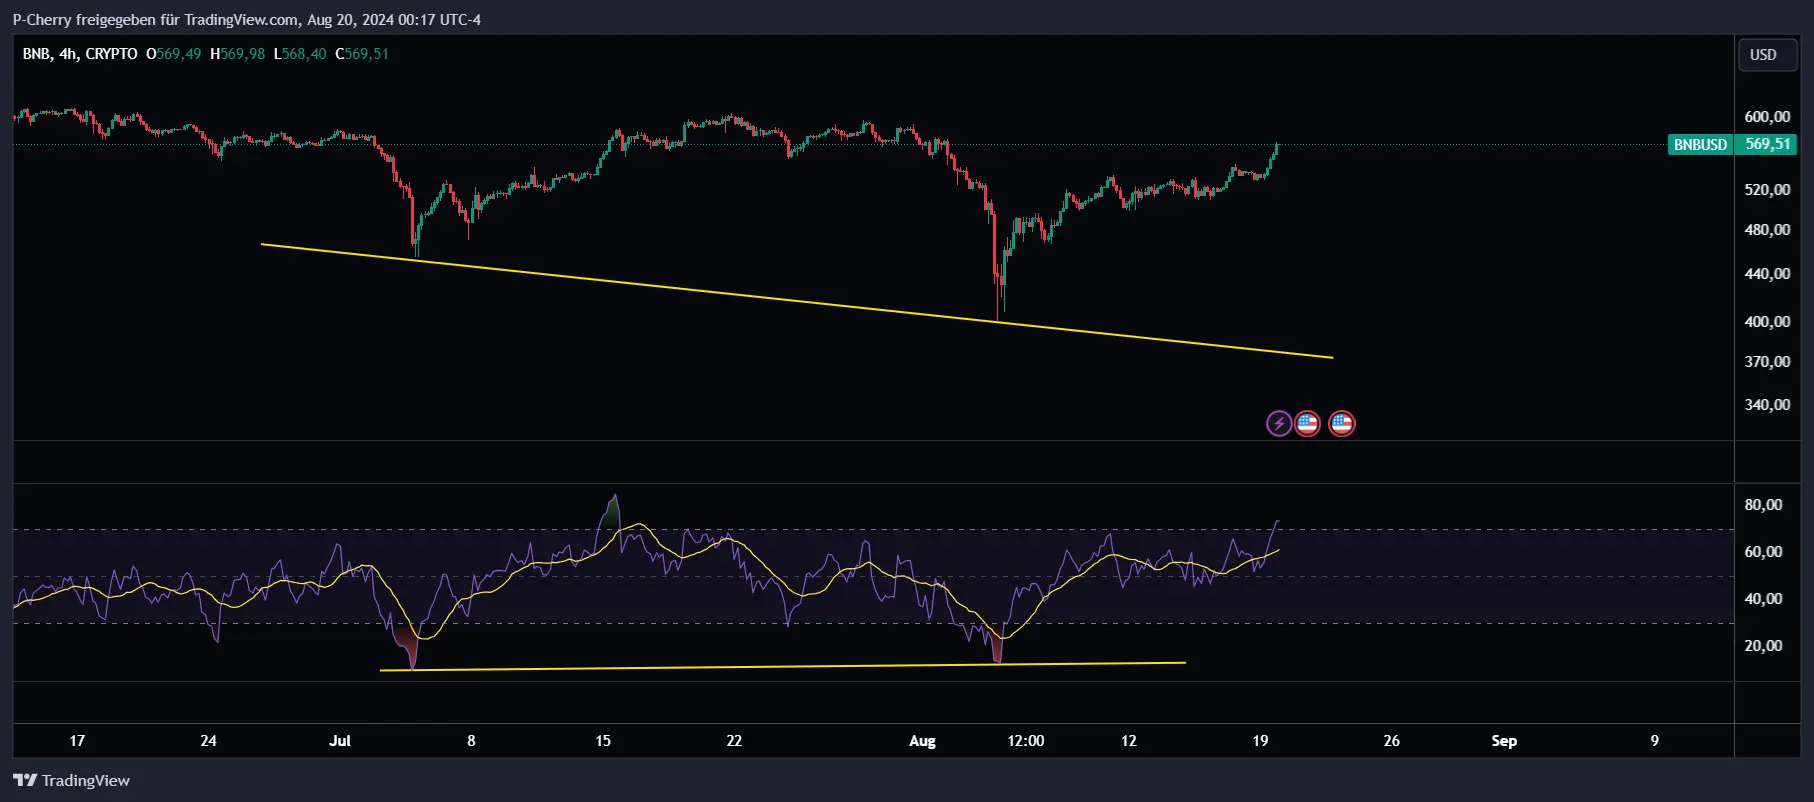The height and width of the screenshot is (802, 1814).
Task: Click the Jul label on time axis
Action: (340, 741)
